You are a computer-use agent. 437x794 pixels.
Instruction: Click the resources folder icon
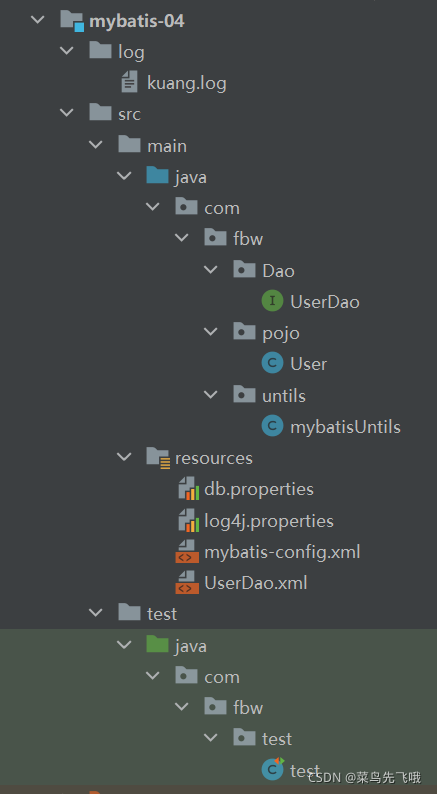click(x=158, y=458)
